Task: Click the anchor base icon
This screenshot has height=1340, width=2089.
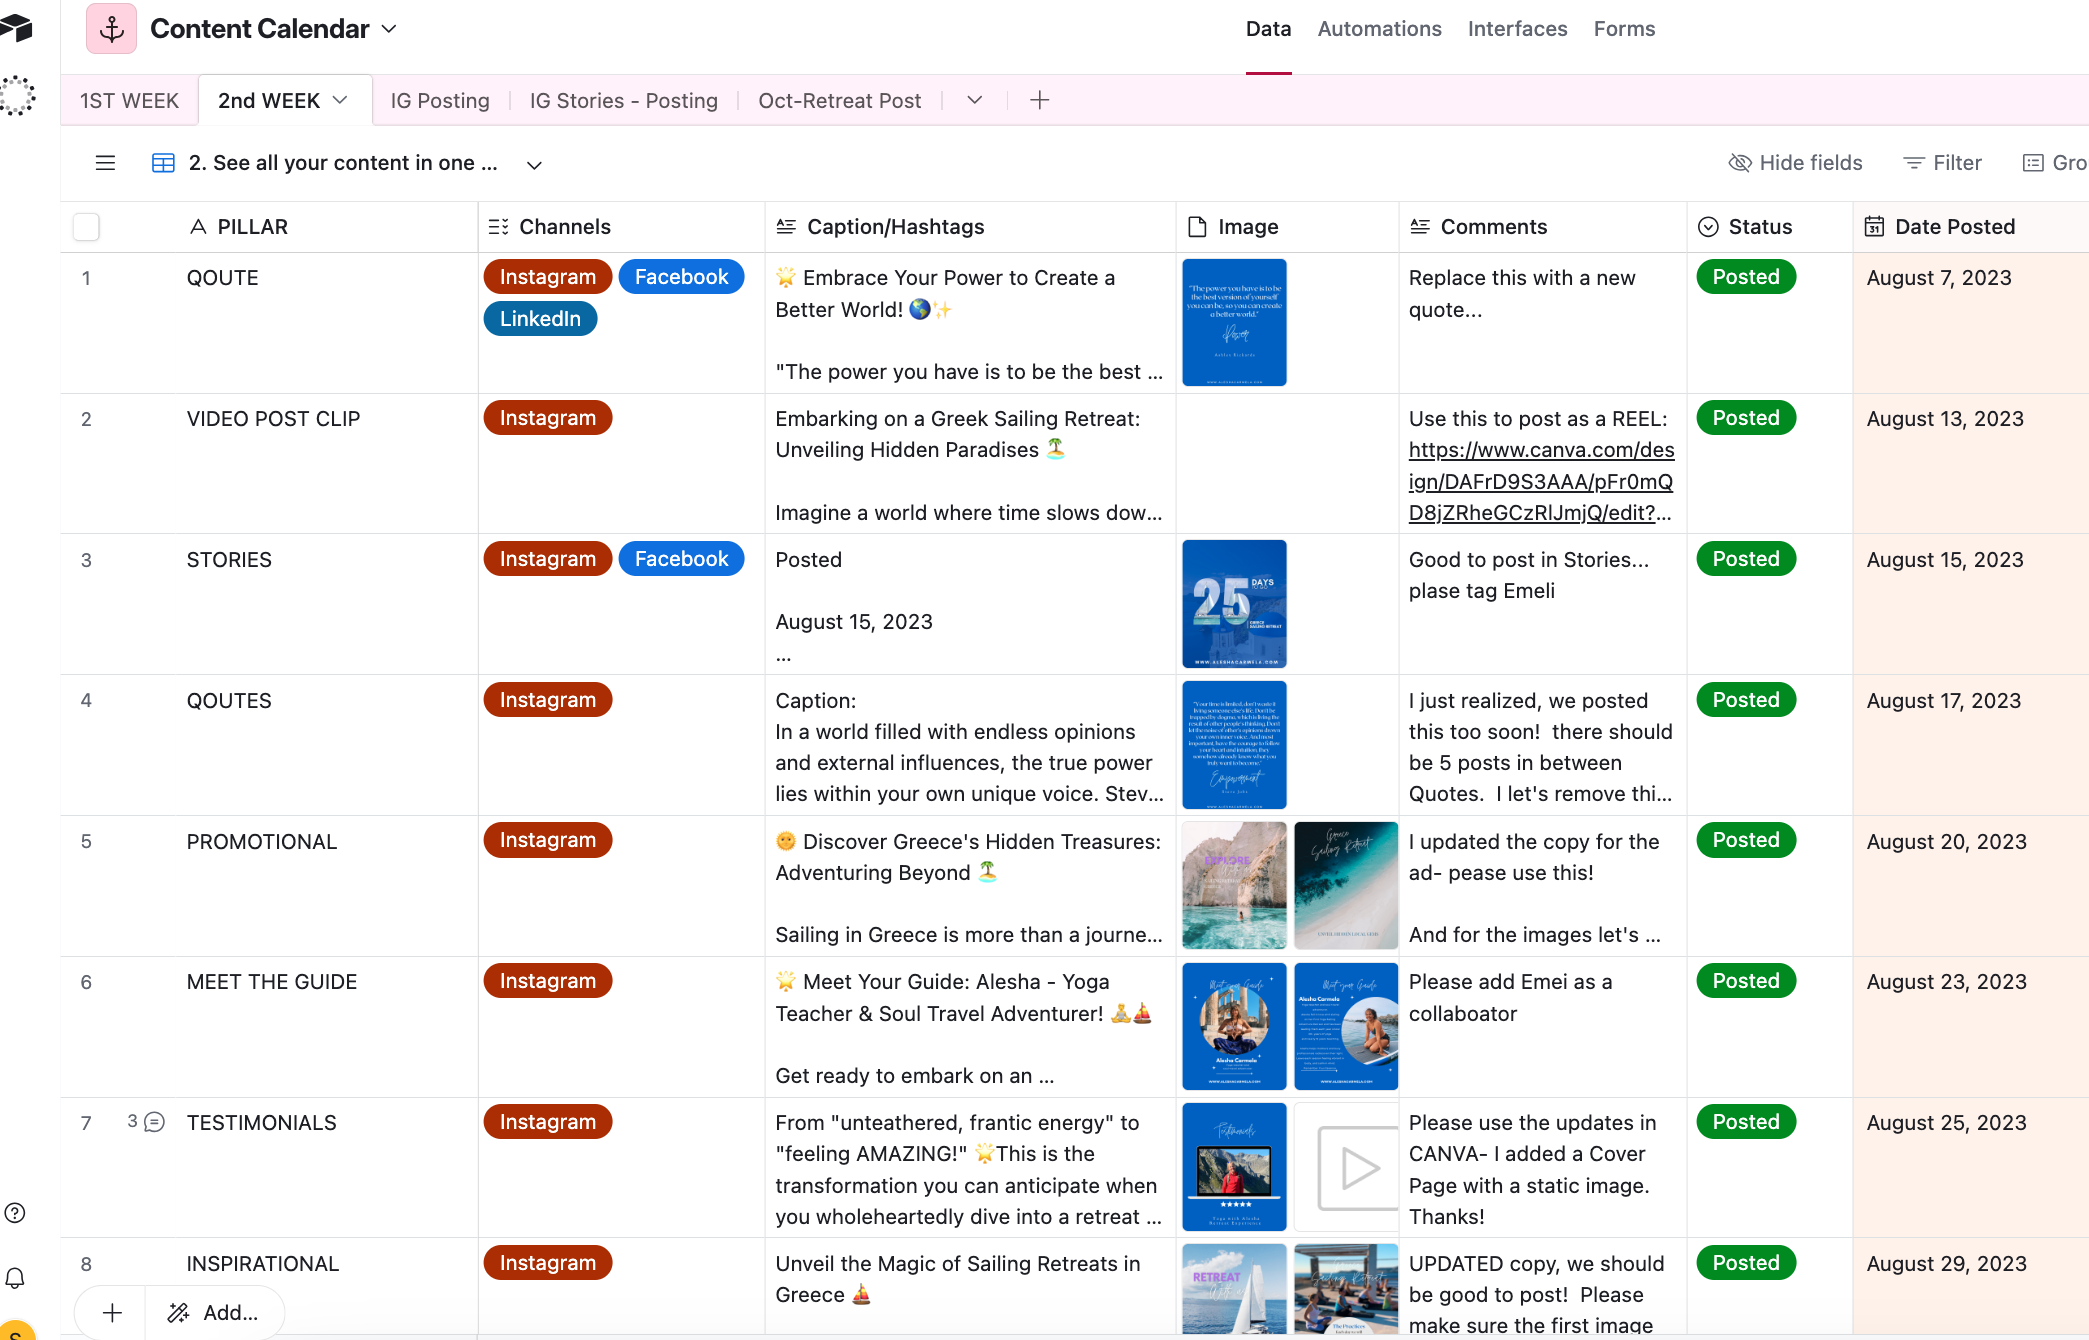Action: click(111, 29)
